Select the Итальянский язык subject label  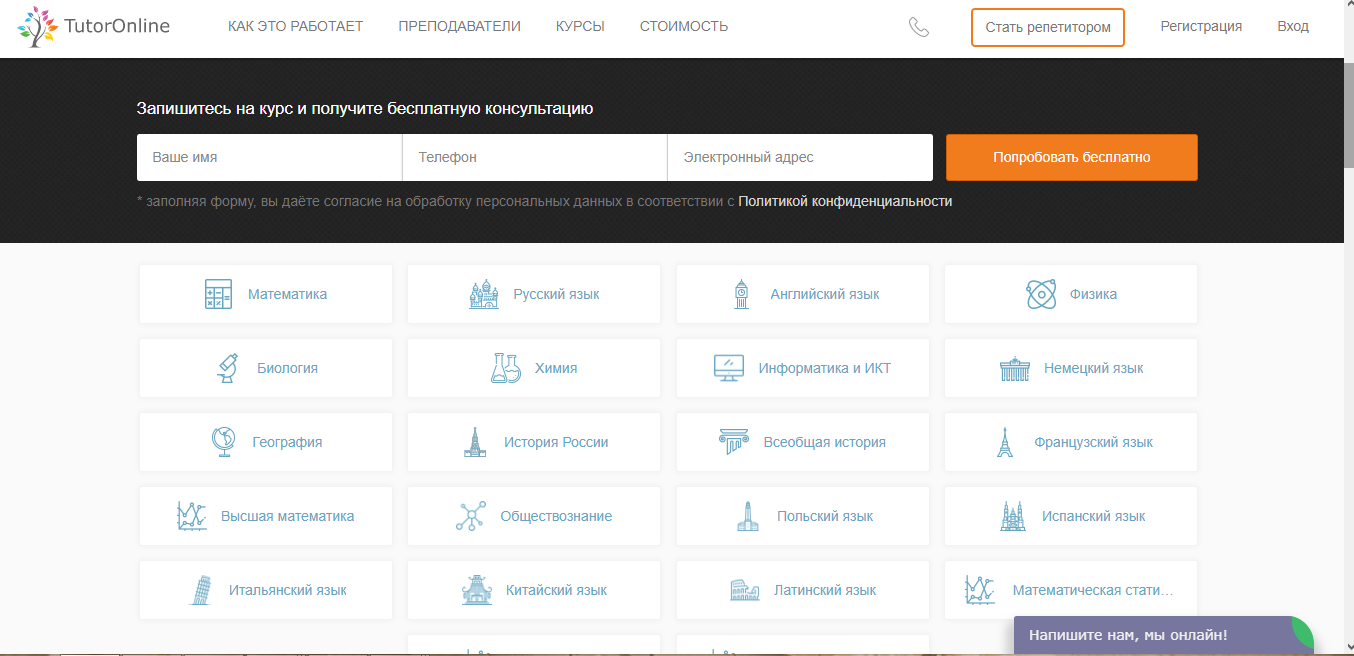[x=288, y=590]
